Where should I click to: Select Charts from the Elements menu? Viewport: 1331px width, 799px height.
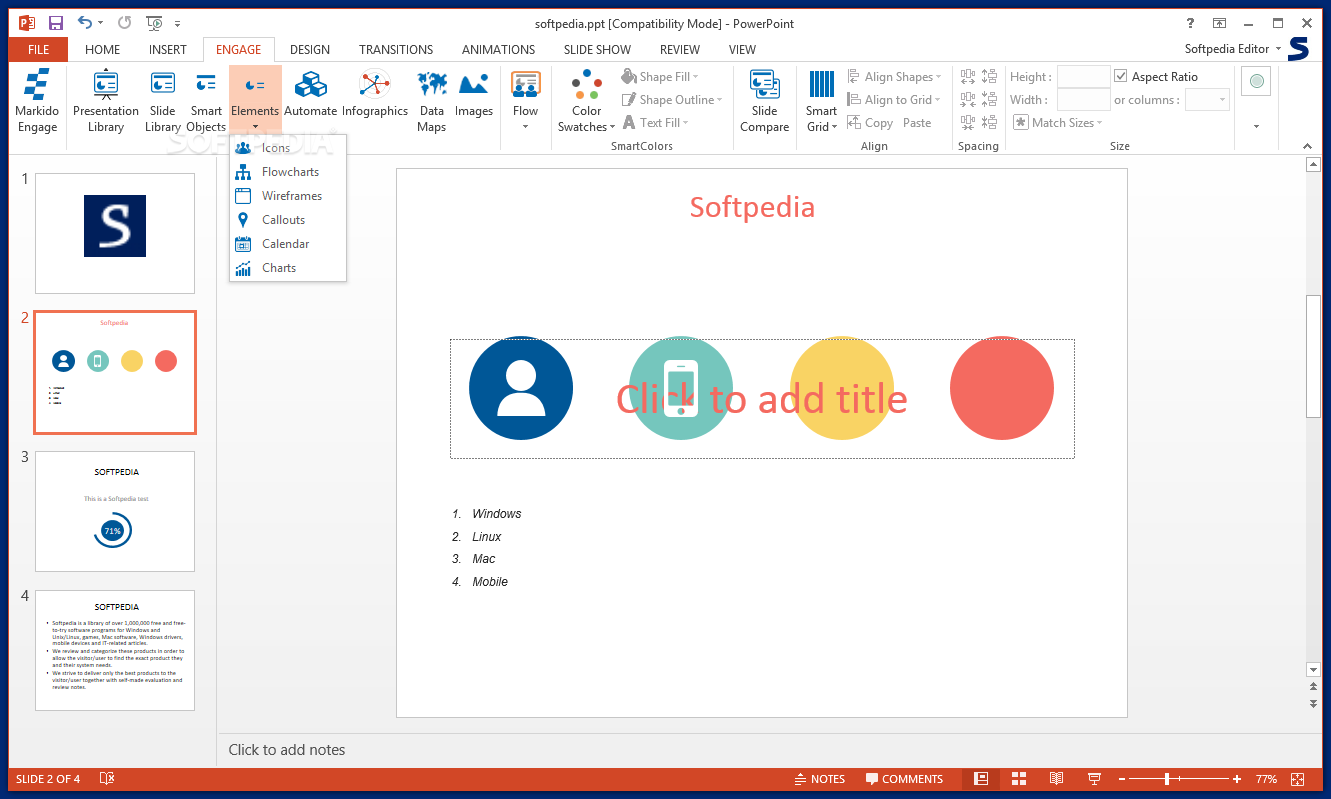(288, 268)
